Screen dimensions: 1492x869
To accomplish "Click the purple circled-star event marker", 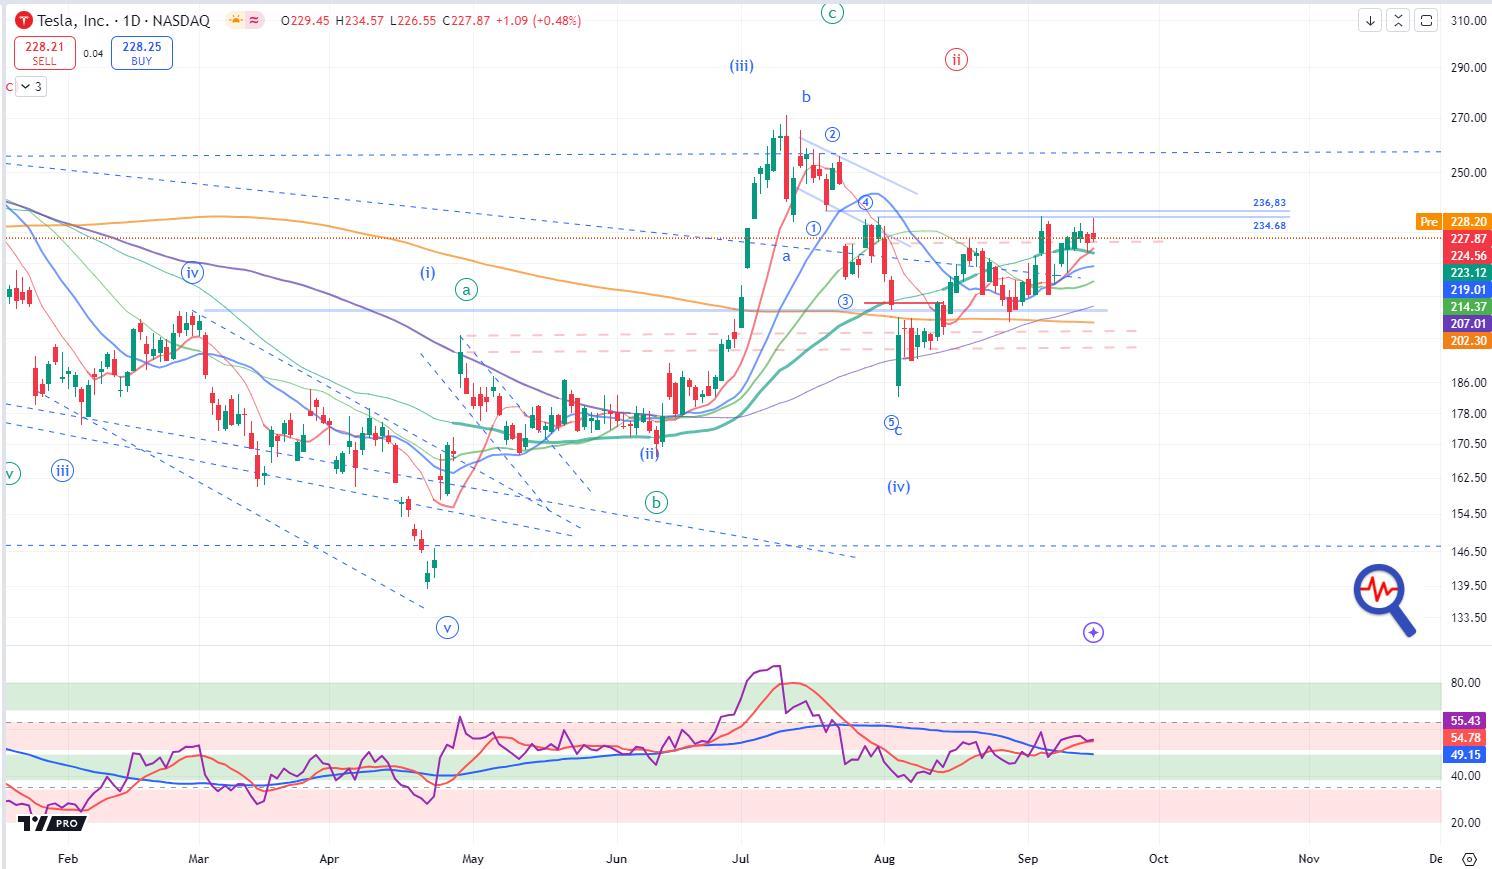I will pyautogui.click(x=1093, y=632).
